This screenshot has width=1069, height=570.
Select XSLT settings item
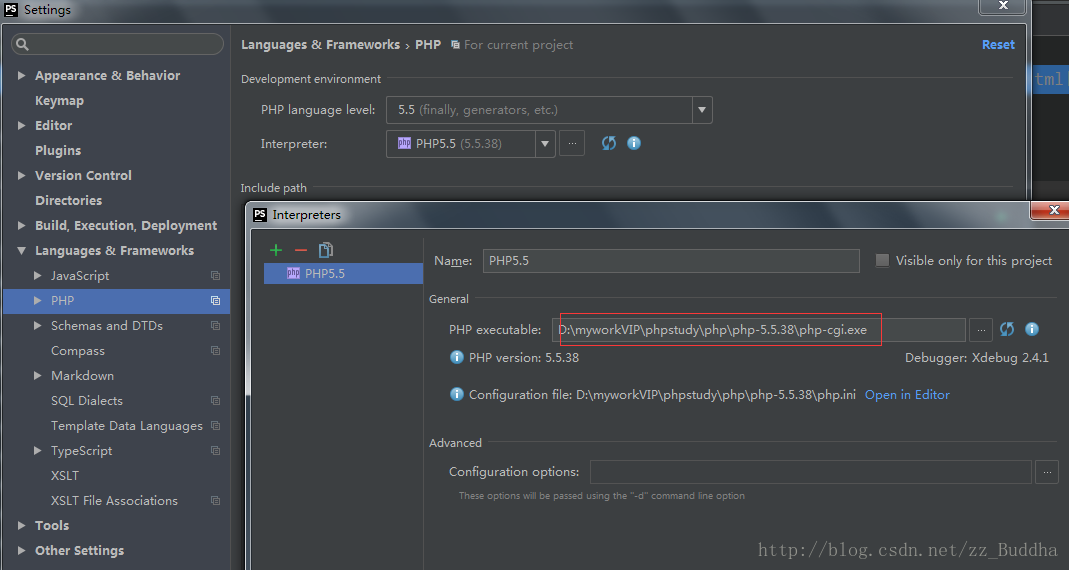click(65, 476)
